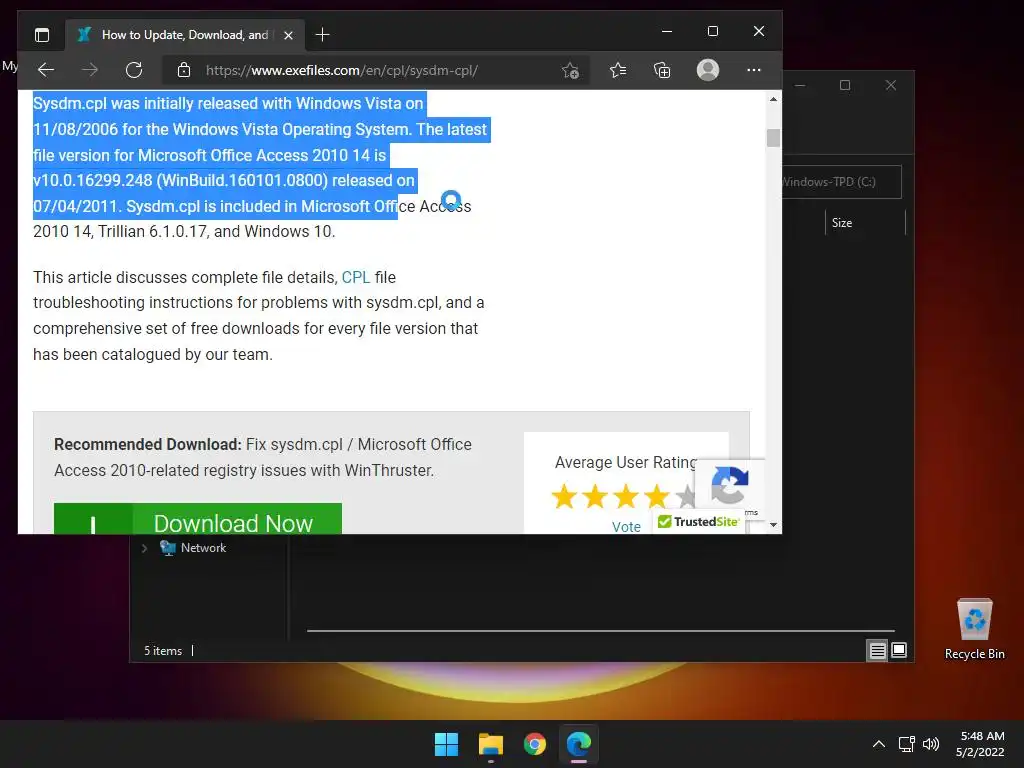Image resolution: width=1024 pixels, height=768 pixels.
Task: Show hidden system tray icons chevron
Action: (879, 744)
